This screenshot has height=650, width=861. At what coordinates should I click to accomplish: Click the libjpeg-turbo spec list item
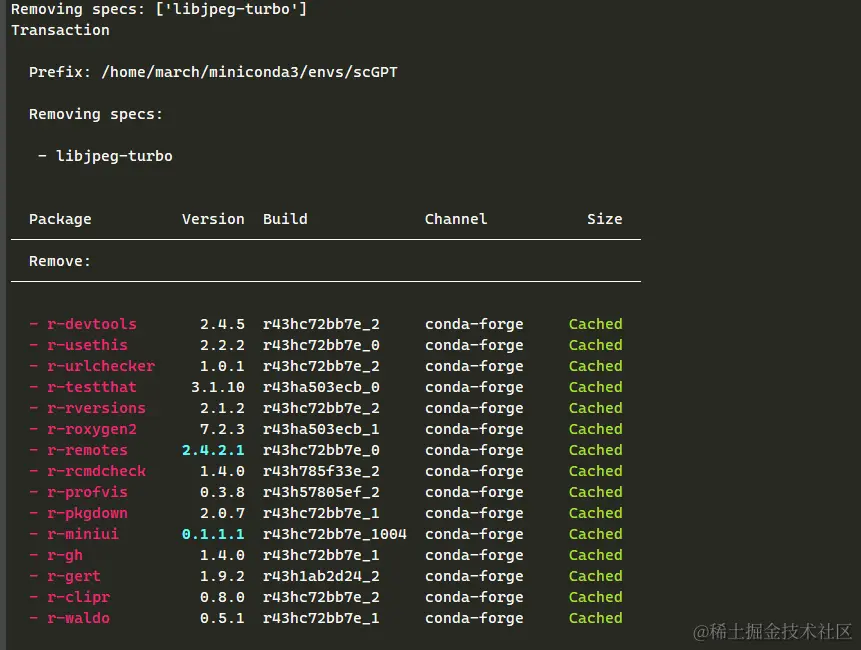[114, 156]
